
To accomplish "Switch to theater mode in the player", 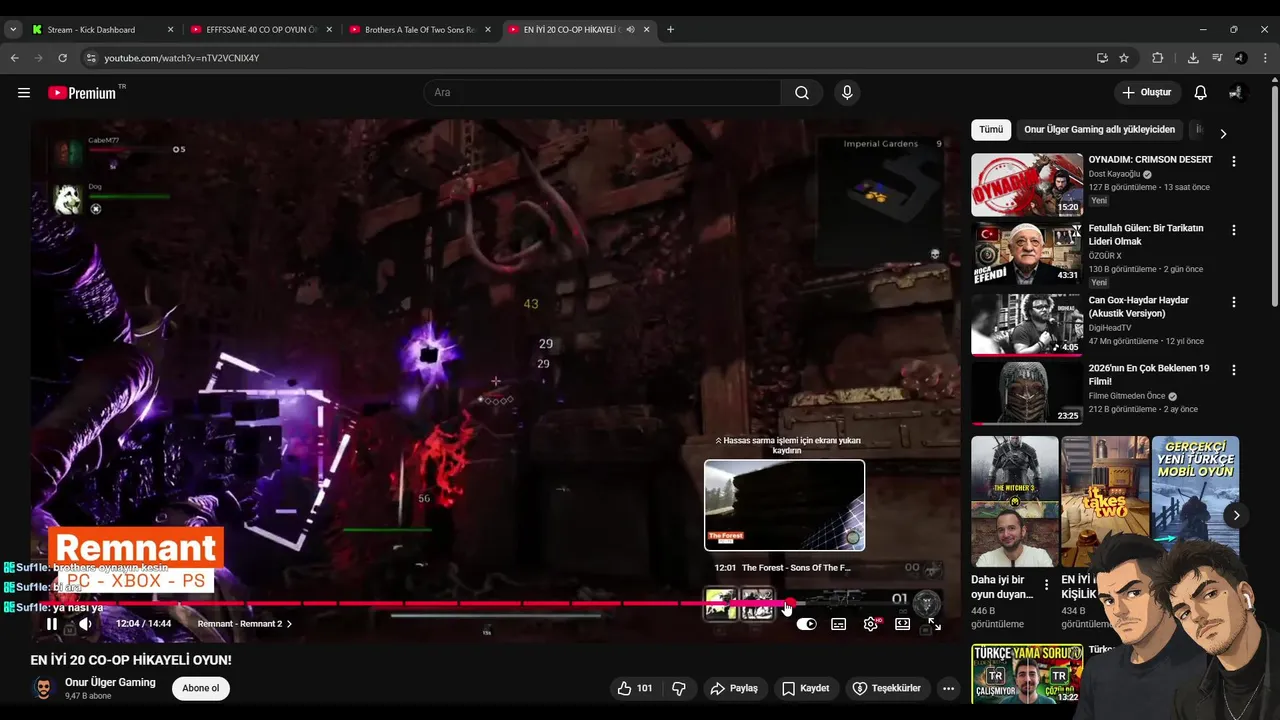I will (x=903, y=624).
